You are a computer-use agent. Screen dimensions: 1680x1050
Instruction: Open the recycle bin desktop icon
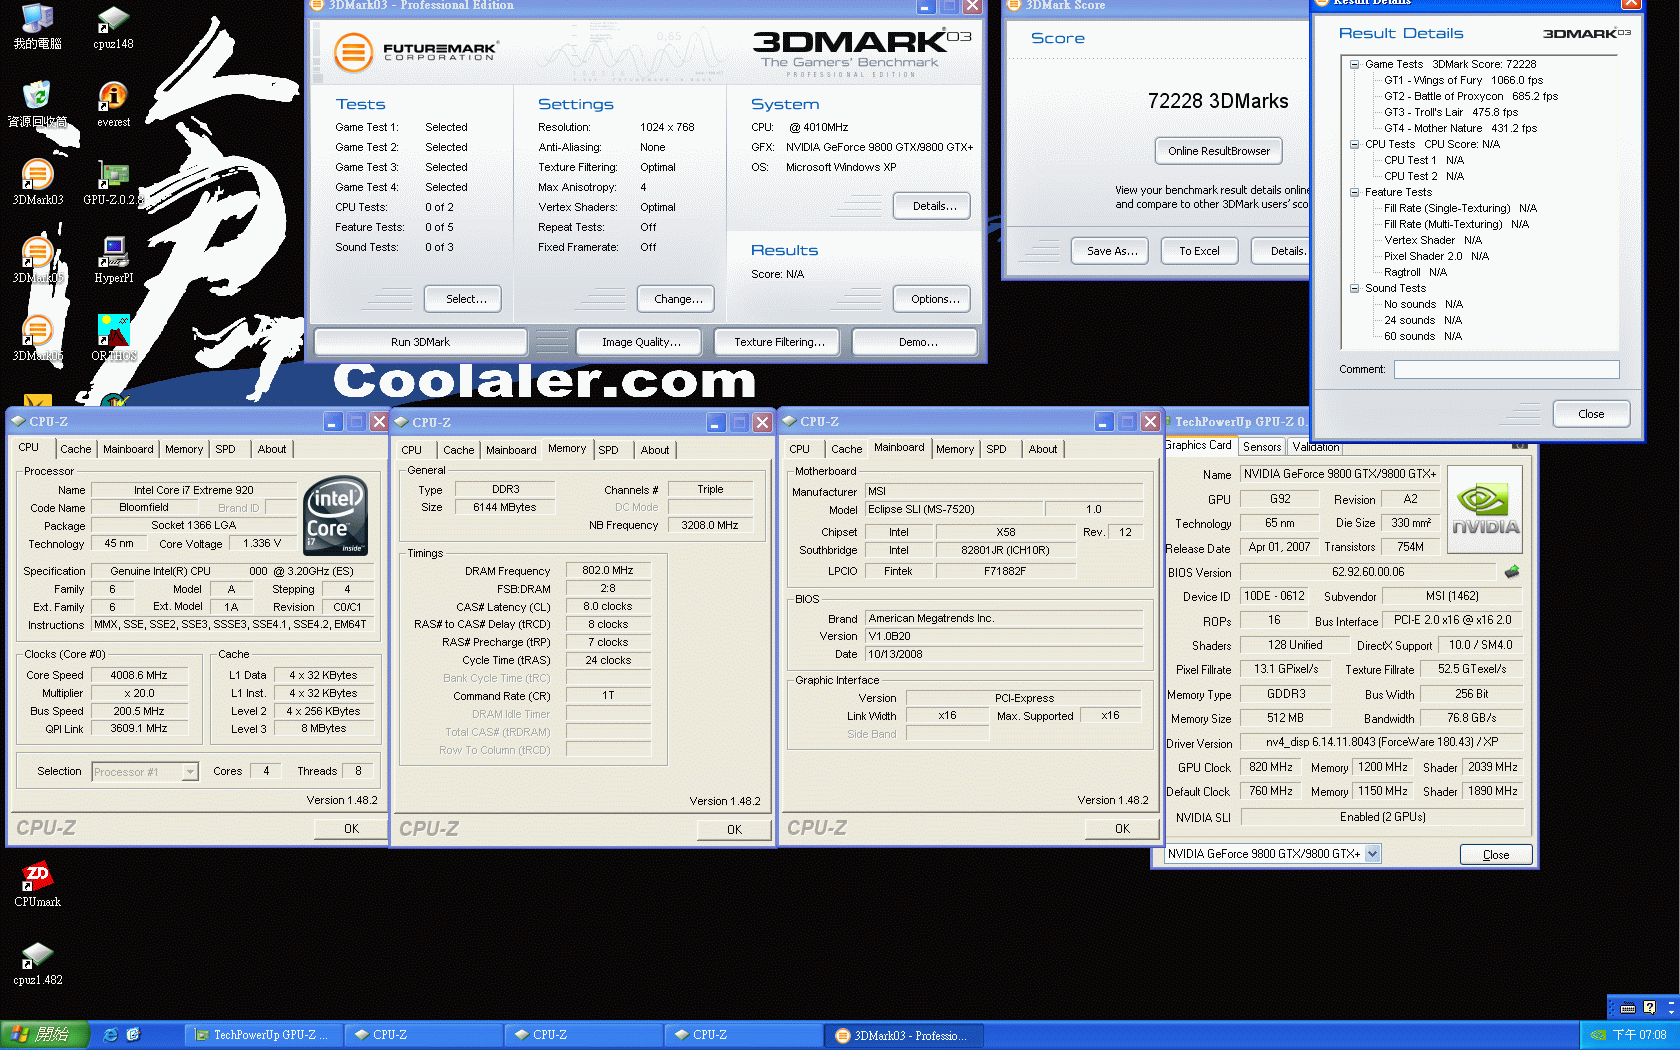pos(37,105)
